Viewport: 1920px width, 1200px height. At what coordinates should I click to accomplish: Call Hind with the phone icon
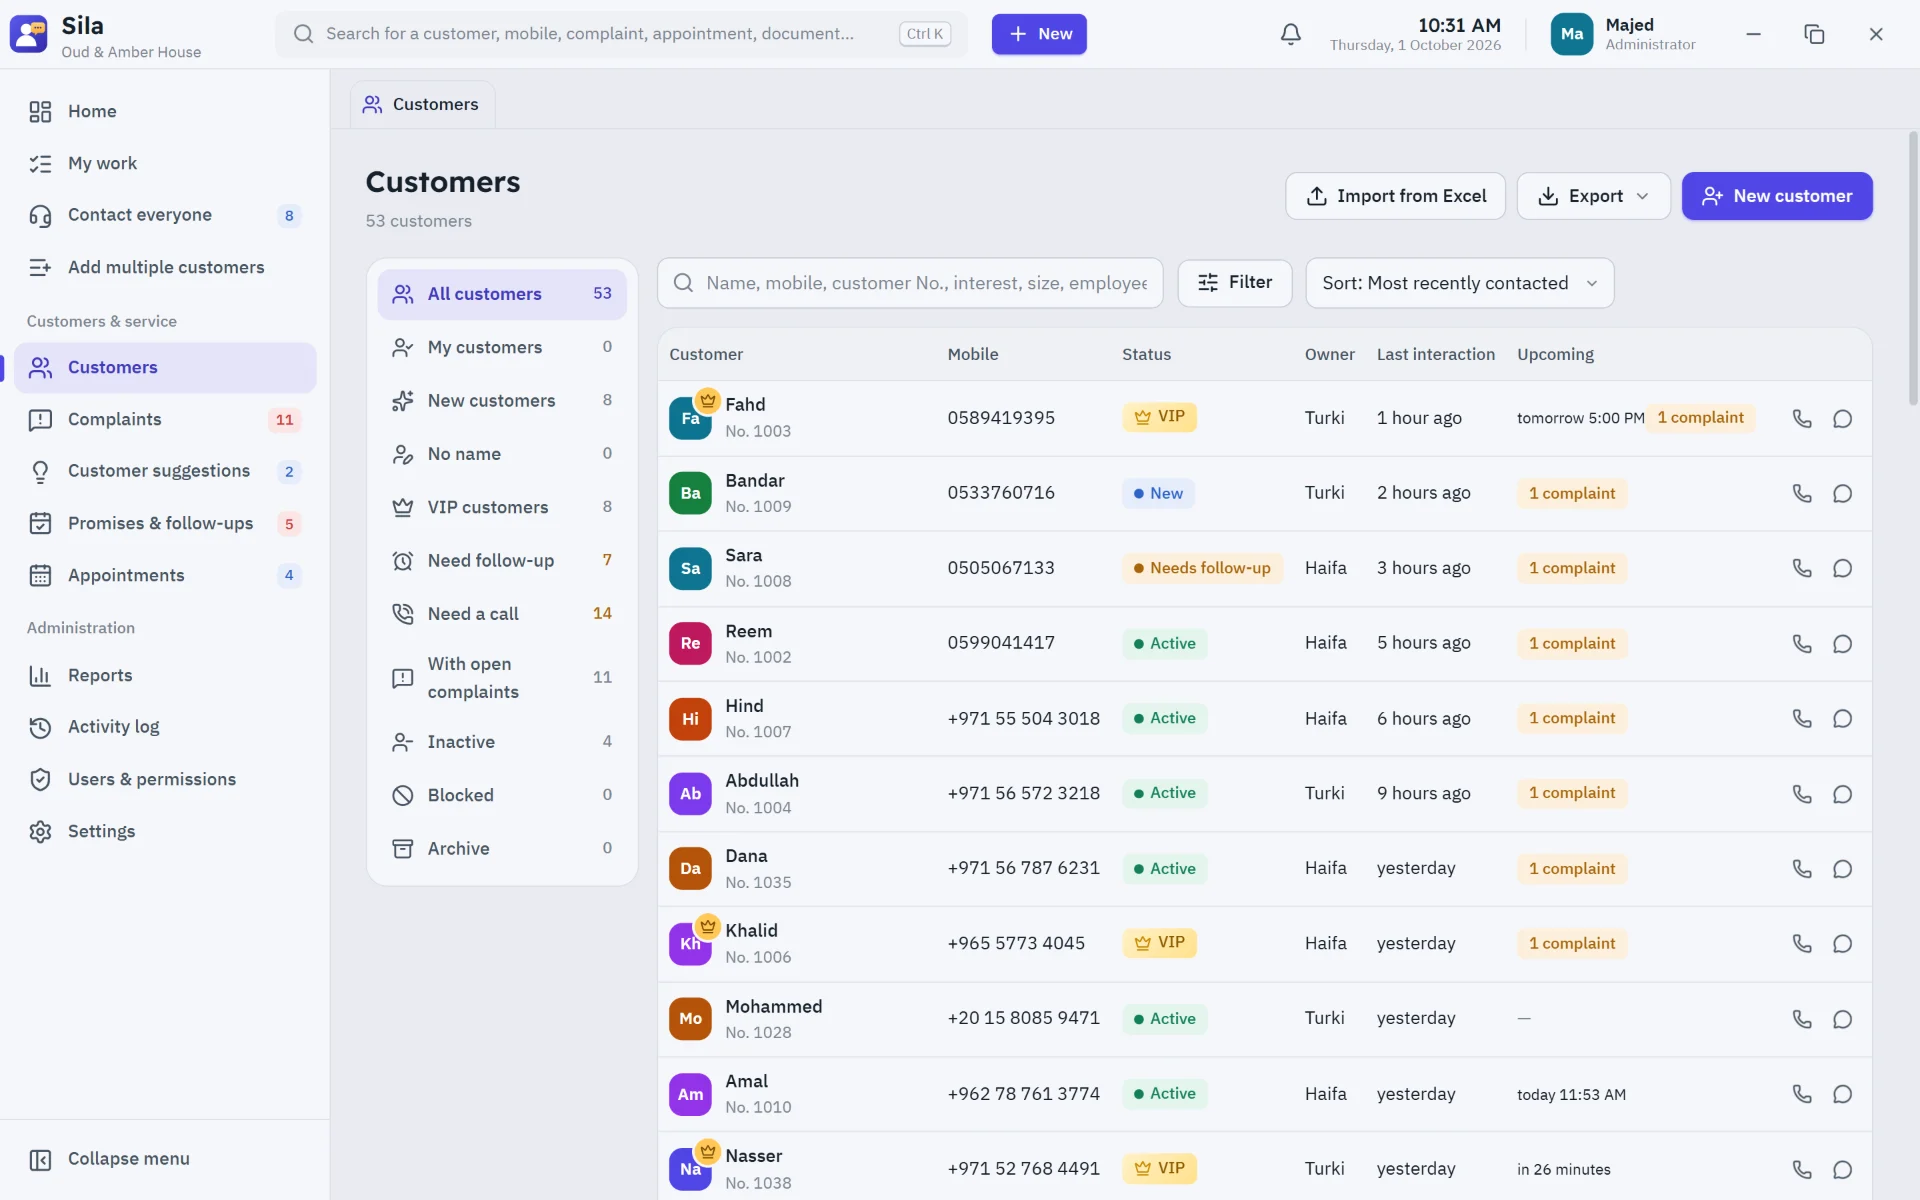[1801, 718]
